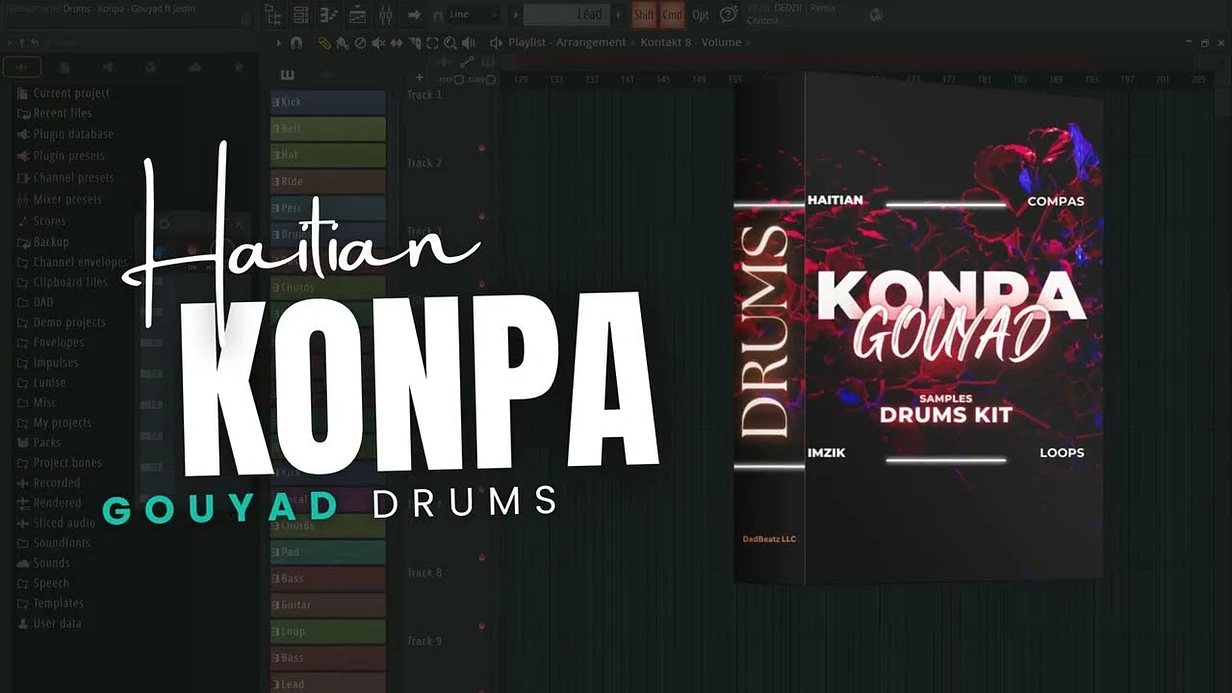Click bar 129 on the timeline ruler
Viewport: 1232px width, 693px height.
coord(520,80)
